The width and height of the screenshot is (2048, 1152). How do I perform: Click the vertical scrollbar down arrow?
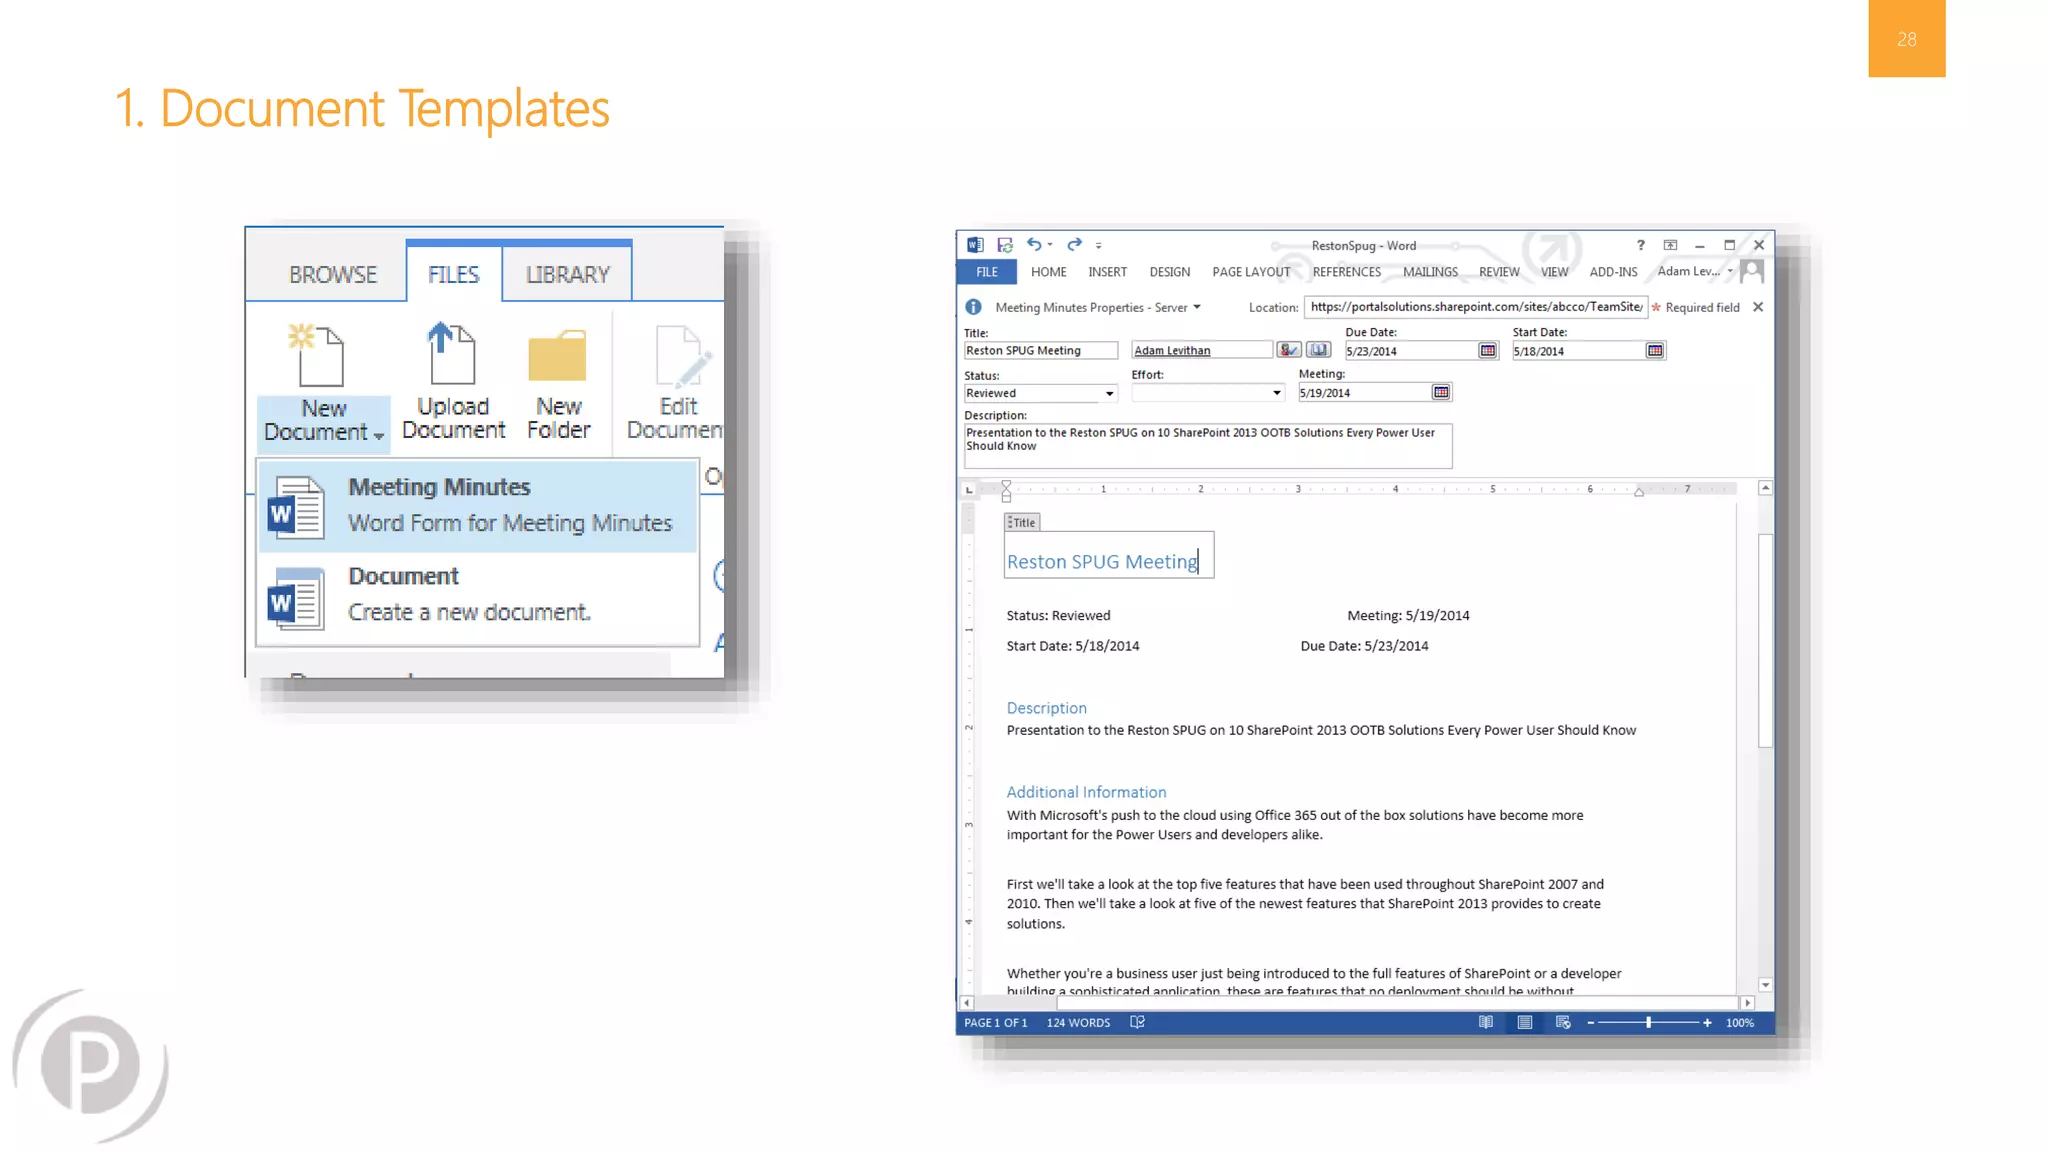pos(1765,985)
